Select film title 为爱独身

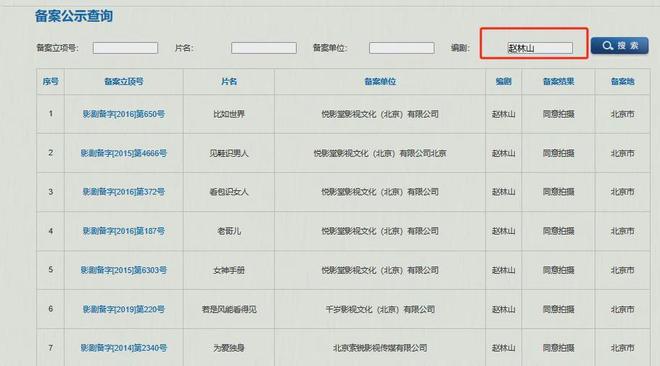click(x=229, y=348)
